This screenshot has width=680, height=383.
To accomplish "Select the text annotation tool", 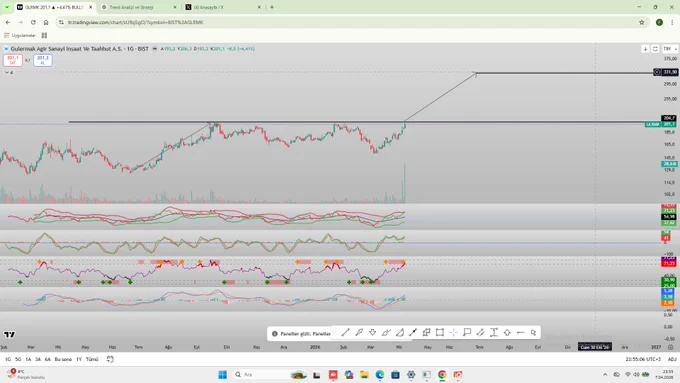I will coord(494,333).
